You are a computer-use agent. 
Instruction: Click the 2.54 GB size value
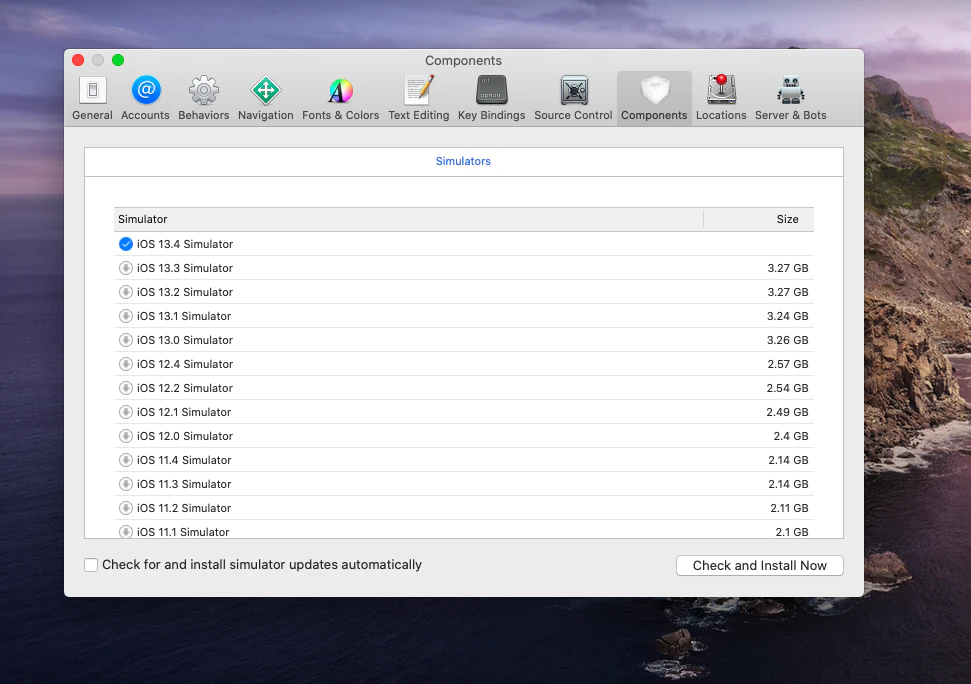(788, 388)
